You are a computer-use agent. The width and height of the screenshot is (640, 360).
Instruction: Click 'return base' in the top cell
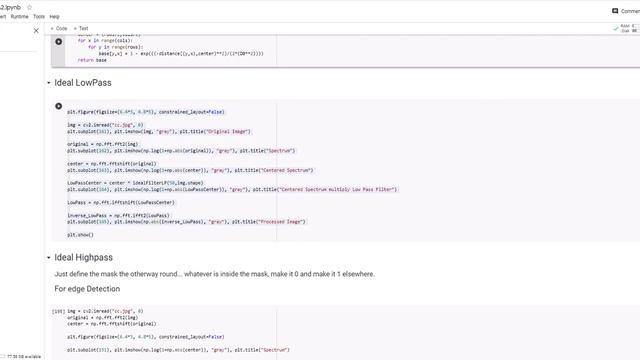92,60
